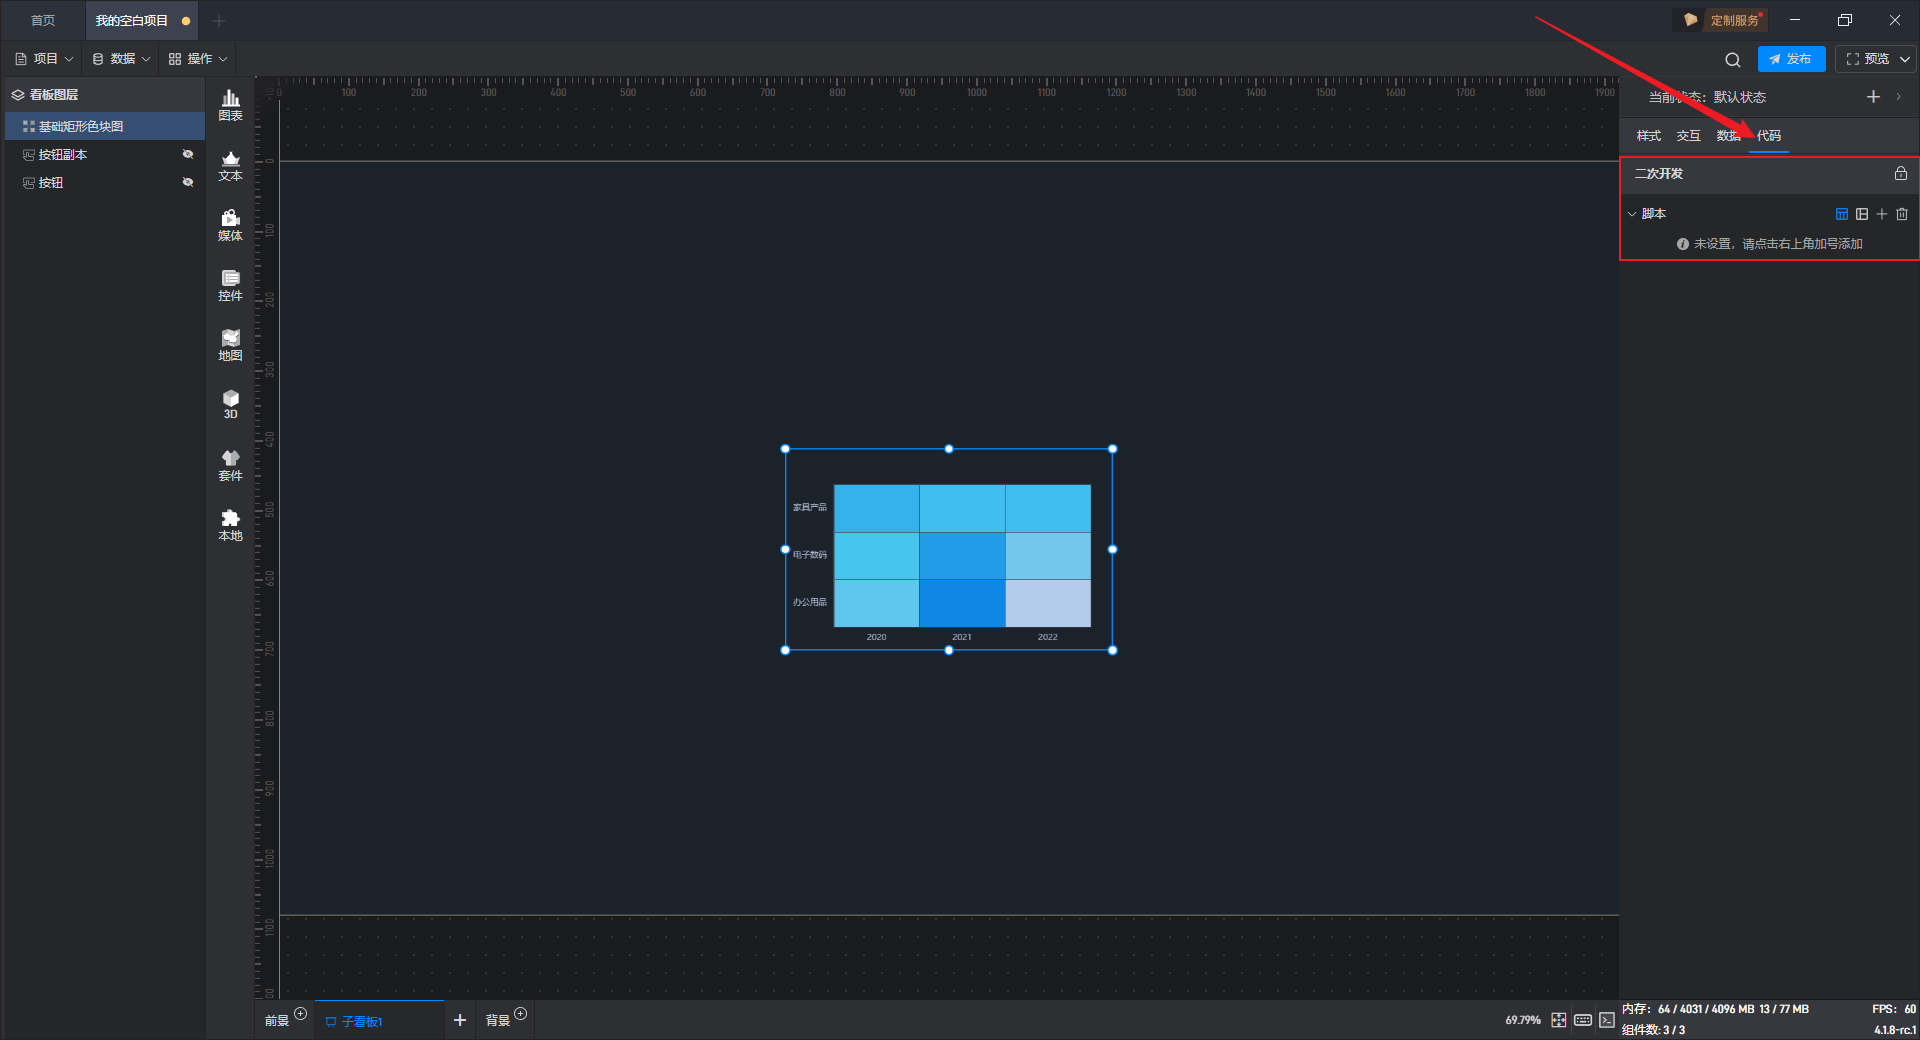Open the 地图 map component category
Viewport: 1920px width, 1040px height.
tap(230, 345)
